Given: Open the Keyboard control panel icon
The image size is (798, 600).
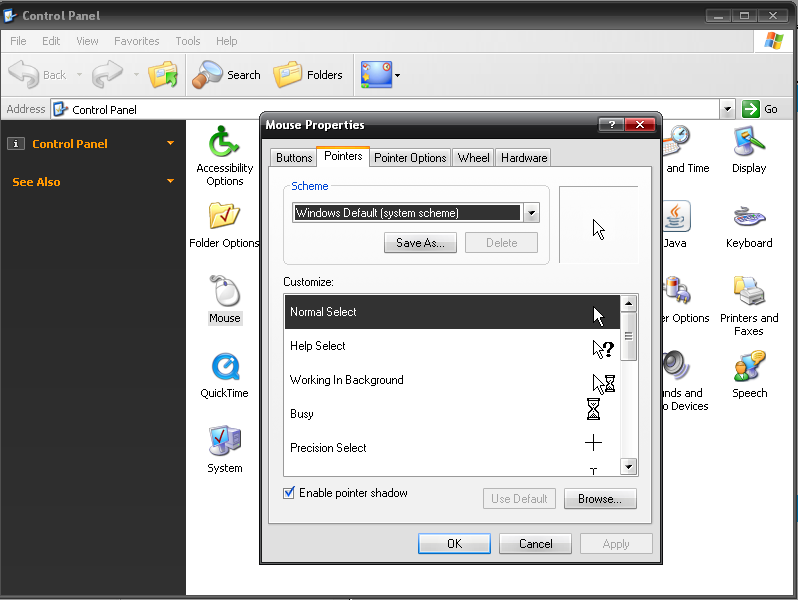Looking at the screenshot, I should point(749,227).
